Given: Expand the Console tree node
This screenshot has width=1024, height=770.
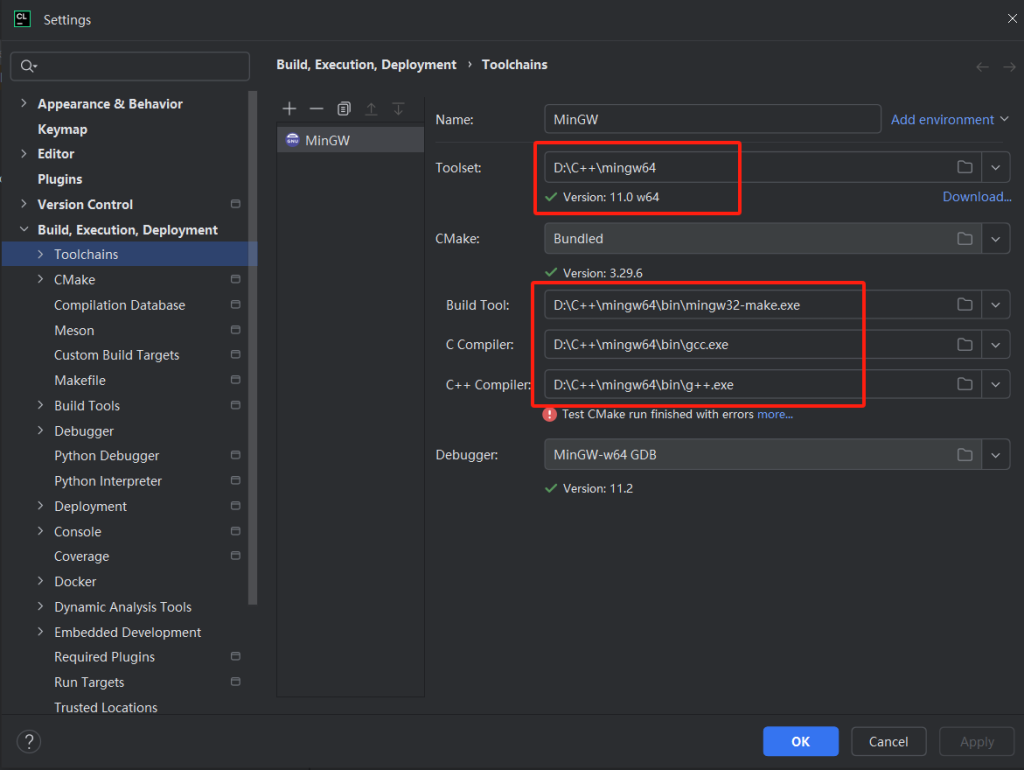Looking at the screenshot, I should (40, 531).
